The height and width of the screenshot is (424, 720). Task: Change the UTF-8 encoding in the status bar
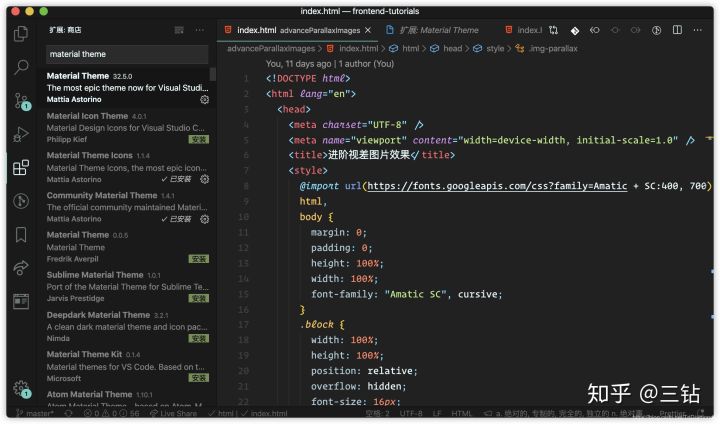tap(411, 413)
